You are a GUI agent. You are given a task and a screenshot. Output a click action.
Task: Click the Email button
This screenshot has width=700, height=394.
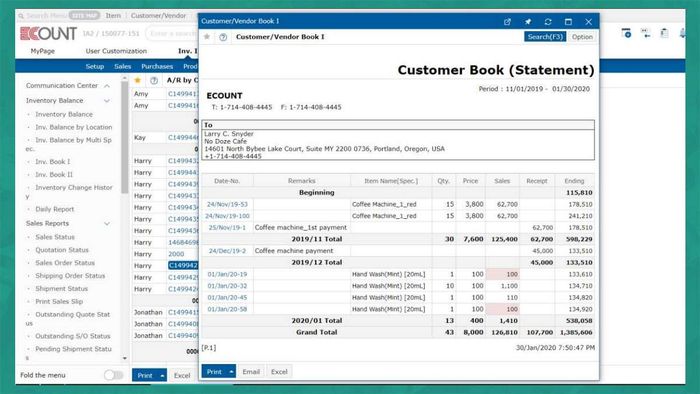pyautogui.click(x=251, y=371)
